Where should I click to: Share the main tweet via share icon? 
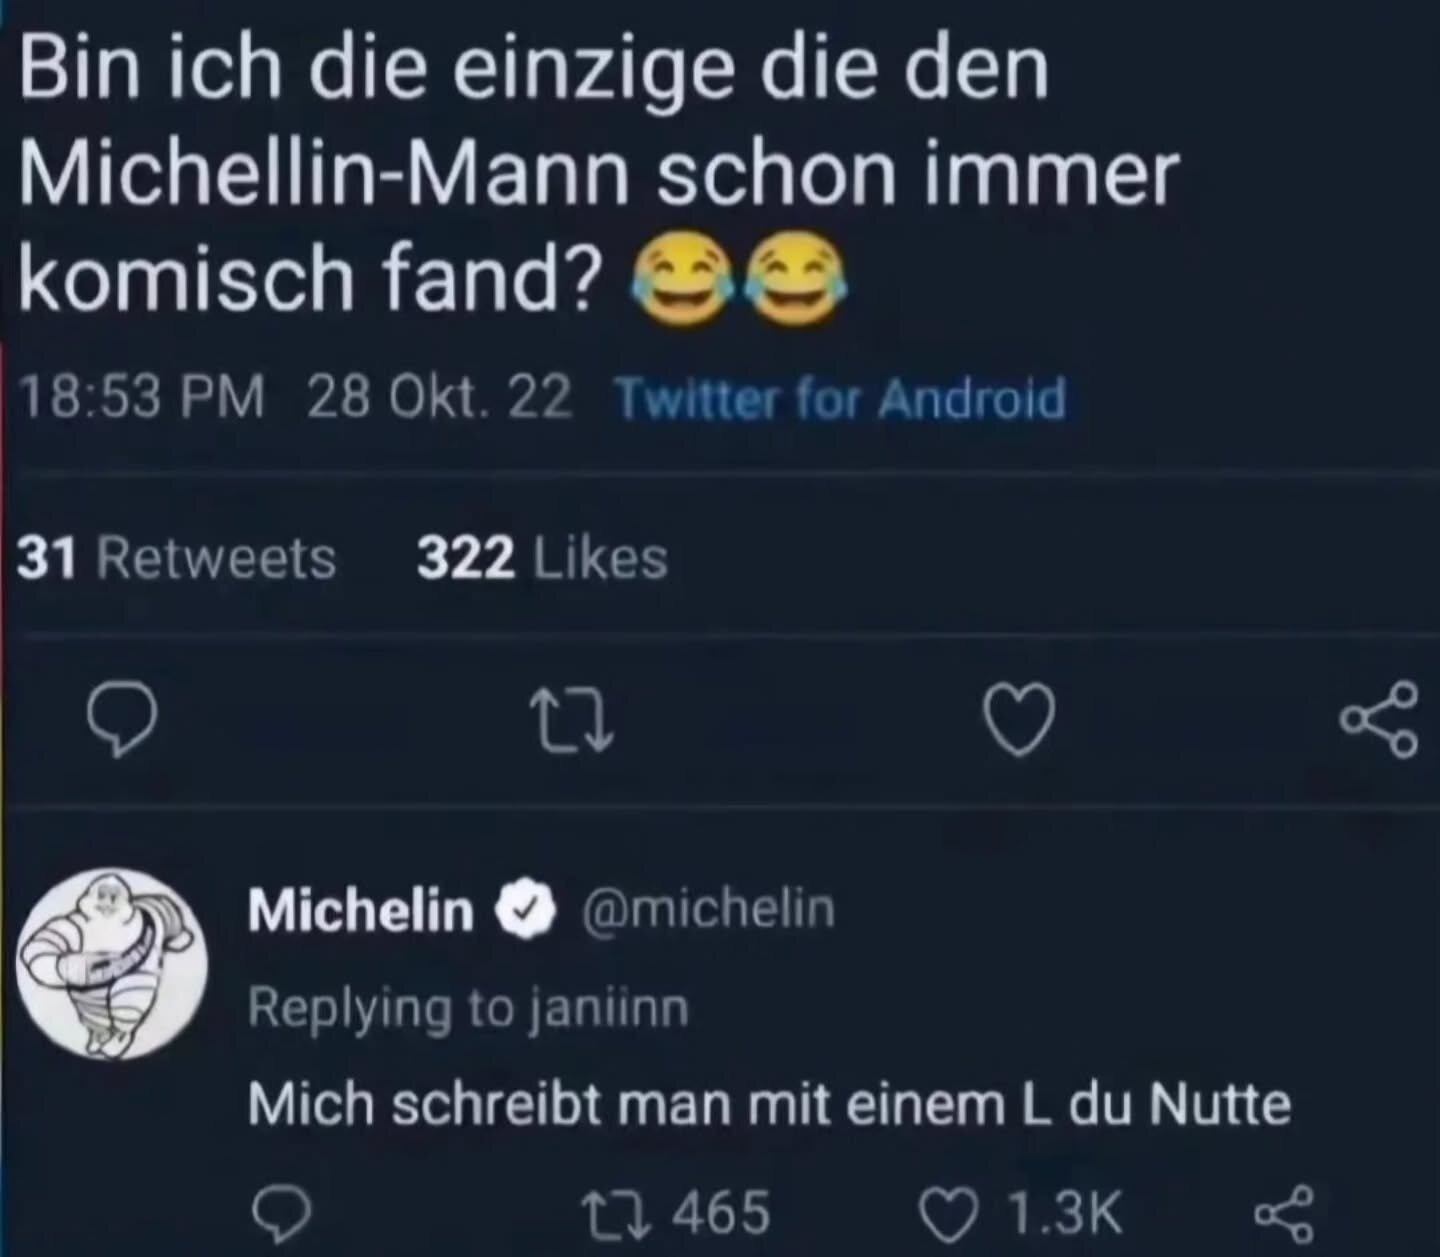click(1380, 718)
